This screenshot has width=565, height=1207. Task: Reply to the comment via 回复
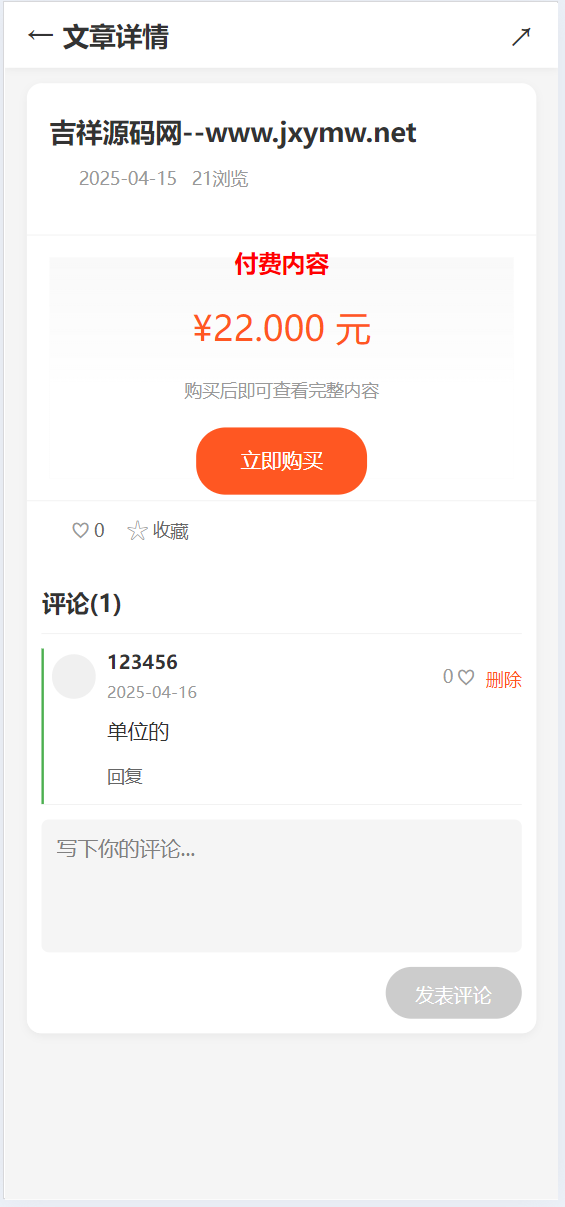[x=125, y=776]
